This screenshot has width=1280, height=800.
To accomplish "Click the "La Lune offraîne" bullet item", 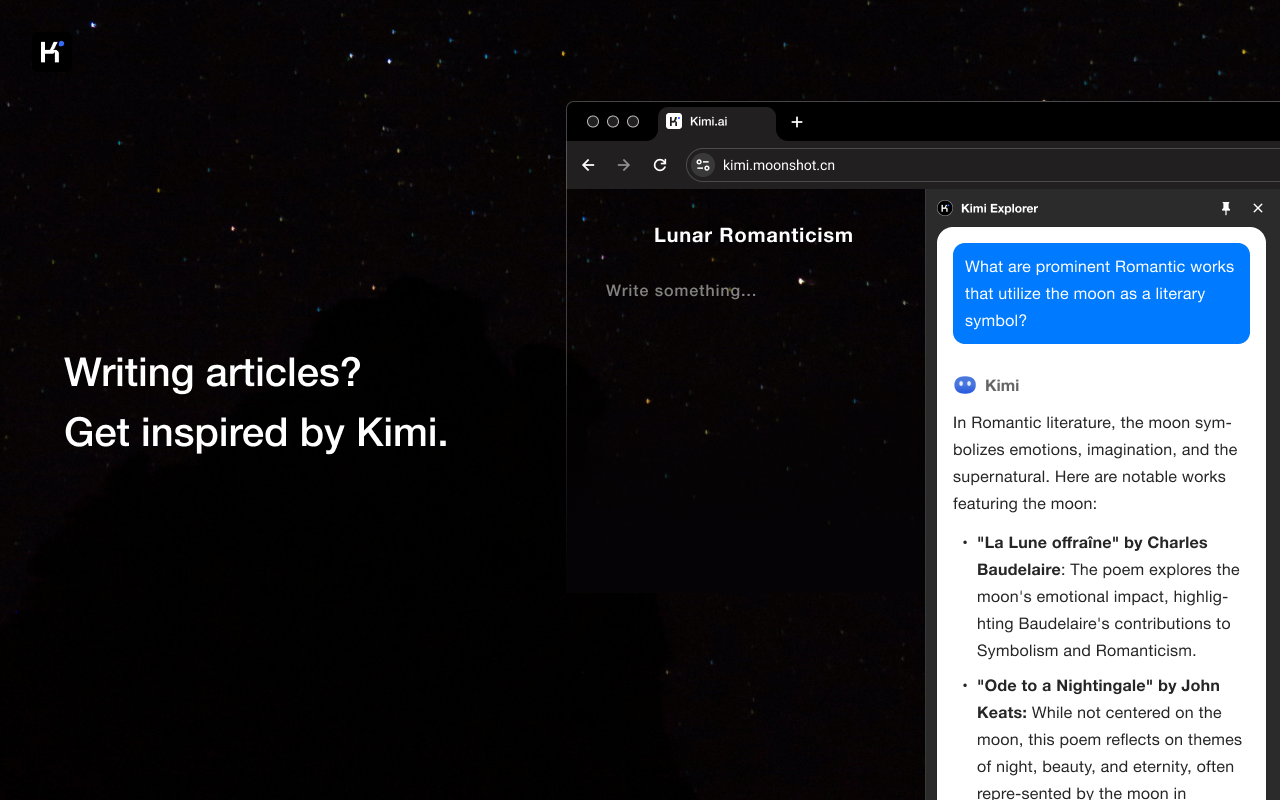I will 1106,596.
